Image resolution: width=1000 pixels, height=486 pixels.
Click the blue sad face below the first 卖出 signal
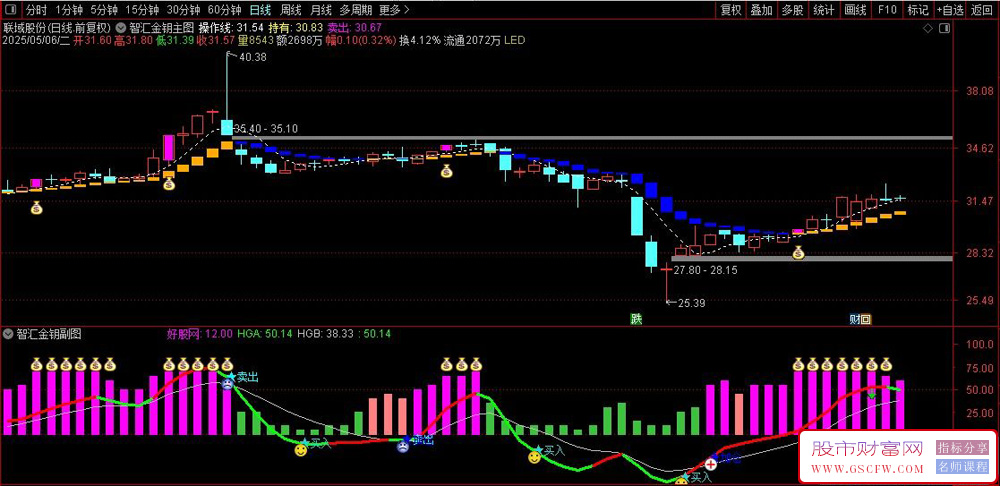[228, 385]
